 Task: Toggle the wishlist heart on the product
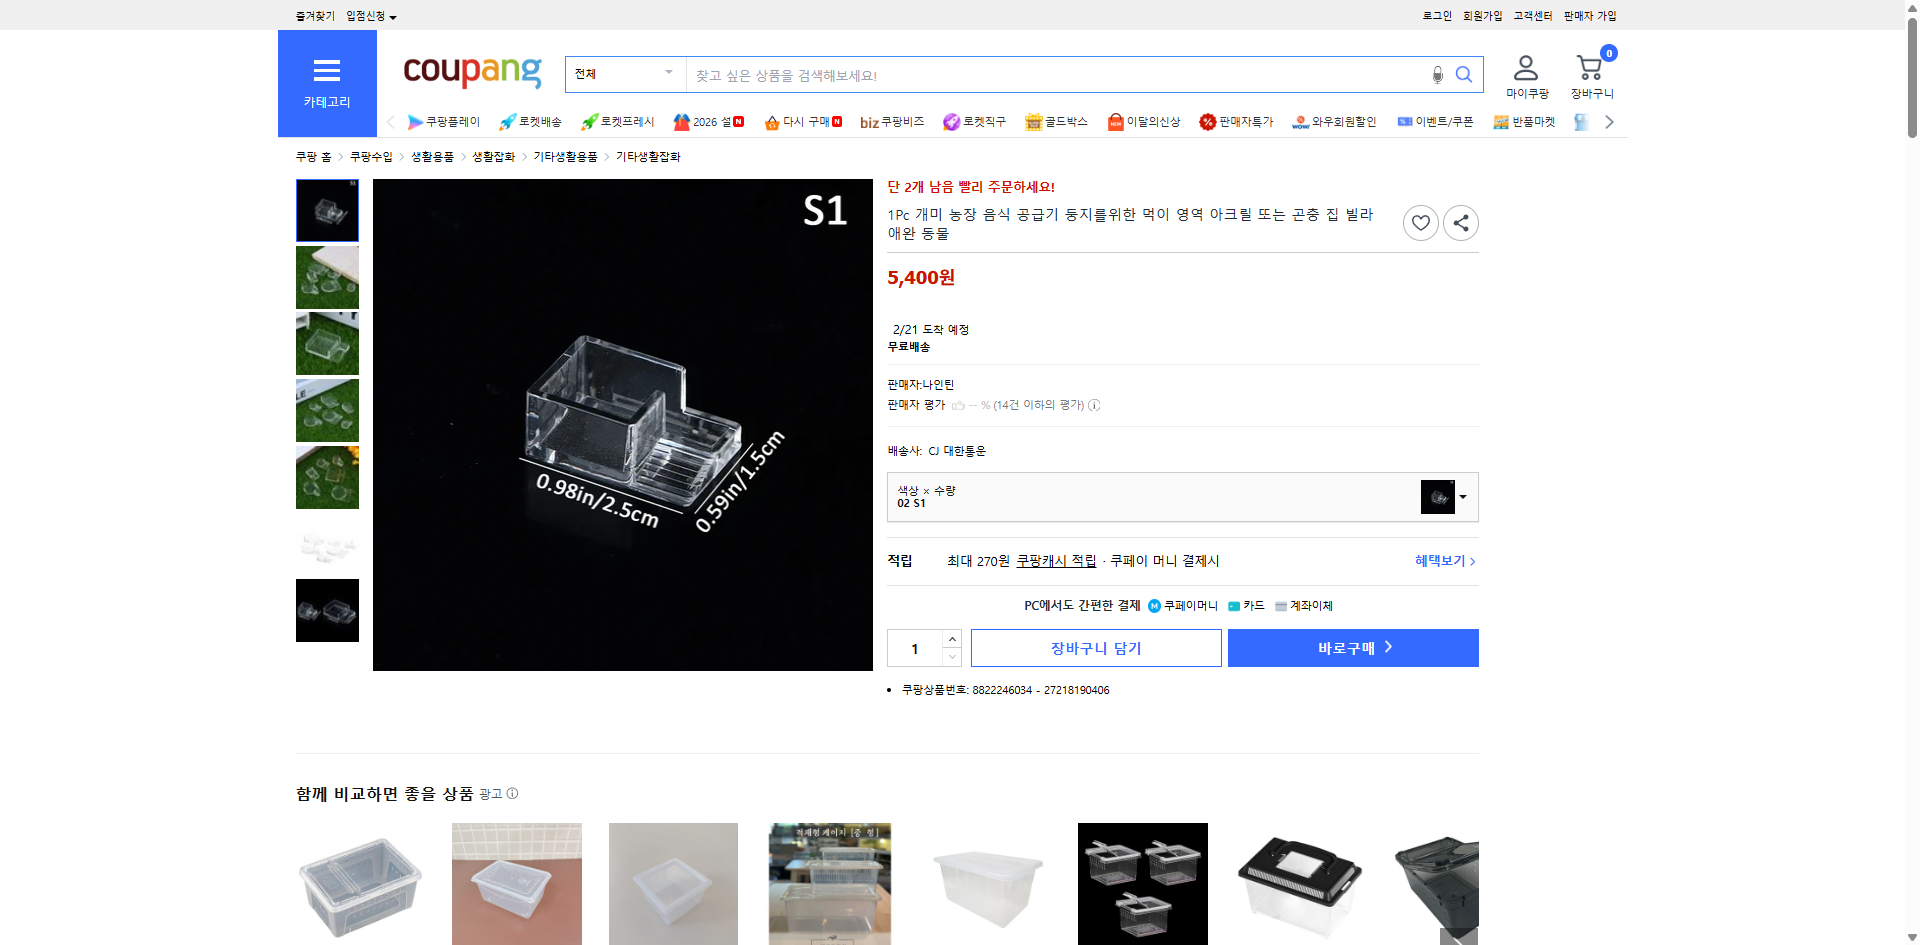1420,222
